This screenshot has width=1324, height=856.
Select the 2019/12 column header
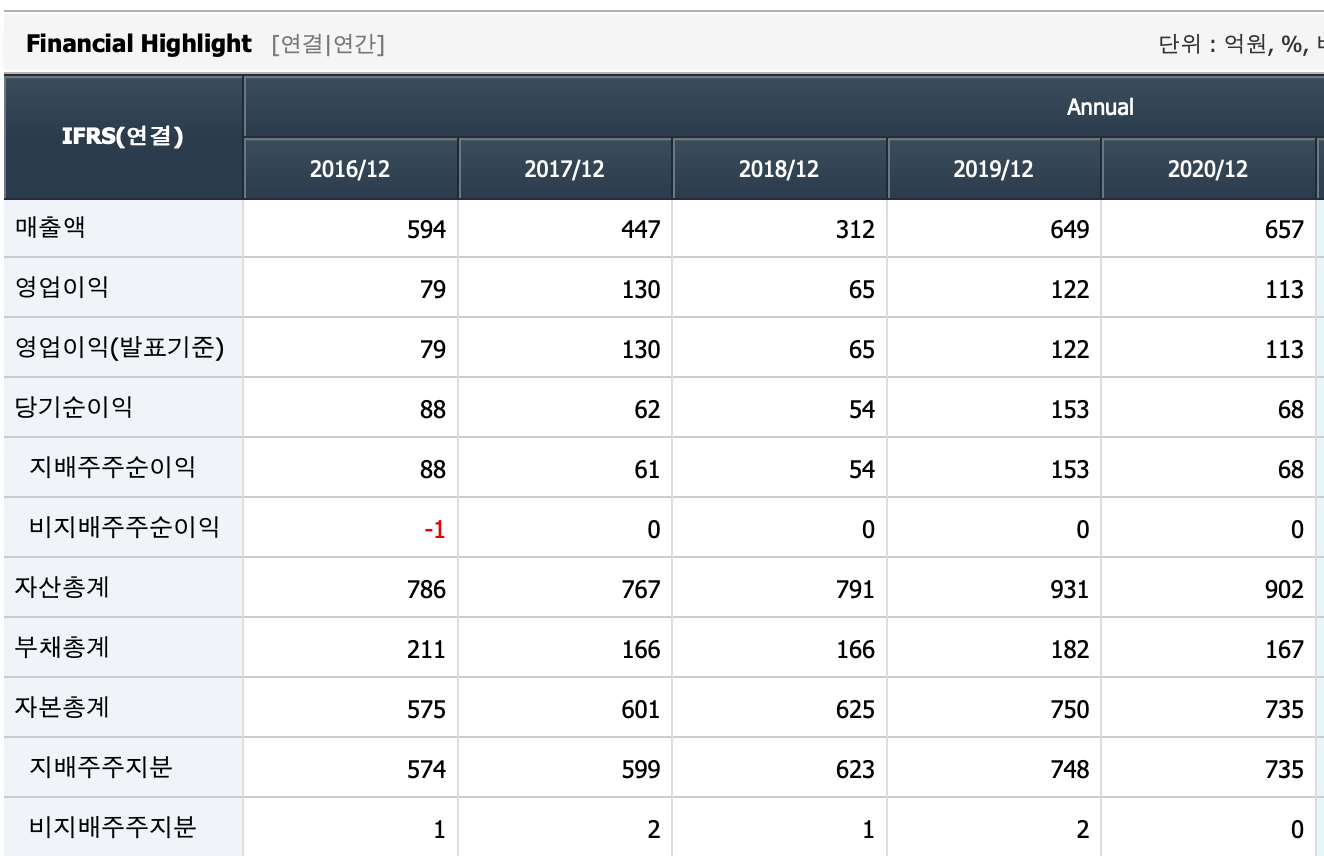tap(994, 168)
